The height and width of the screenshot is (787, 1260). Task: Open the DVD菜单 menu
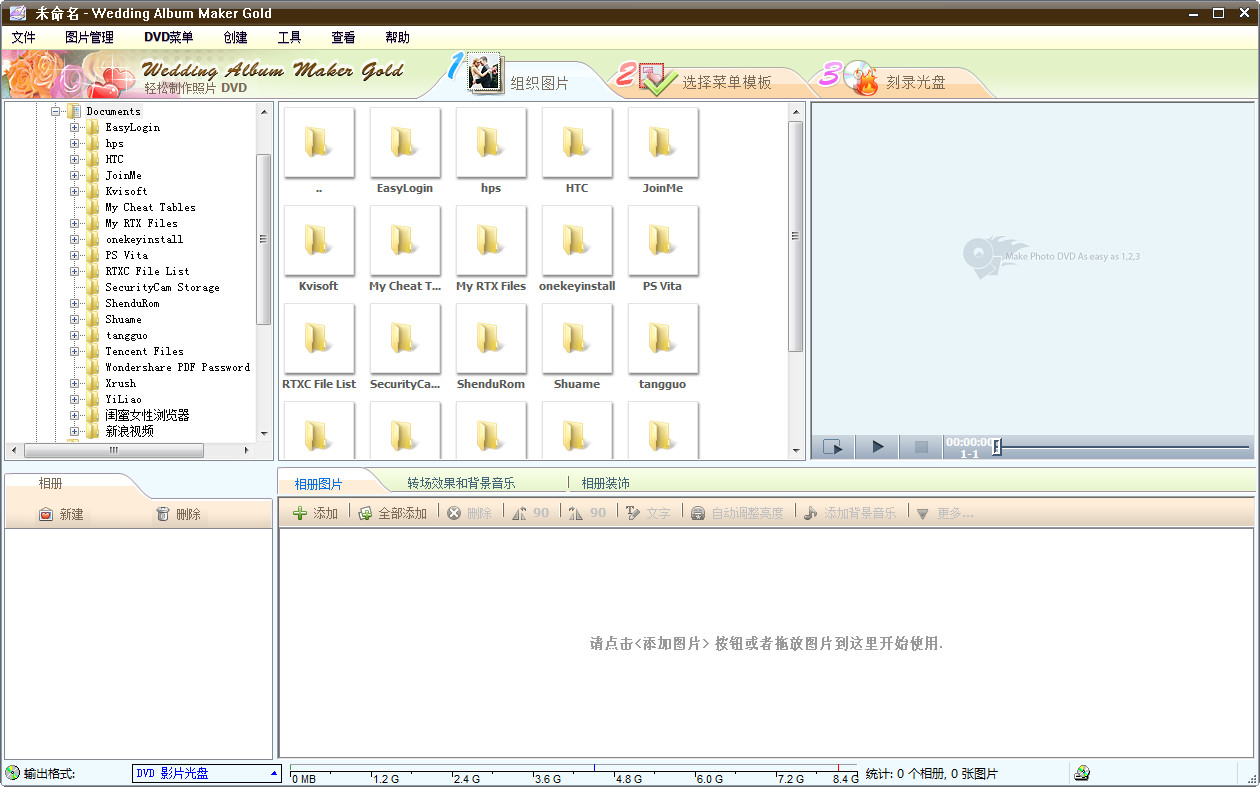(x=169, y=37)
